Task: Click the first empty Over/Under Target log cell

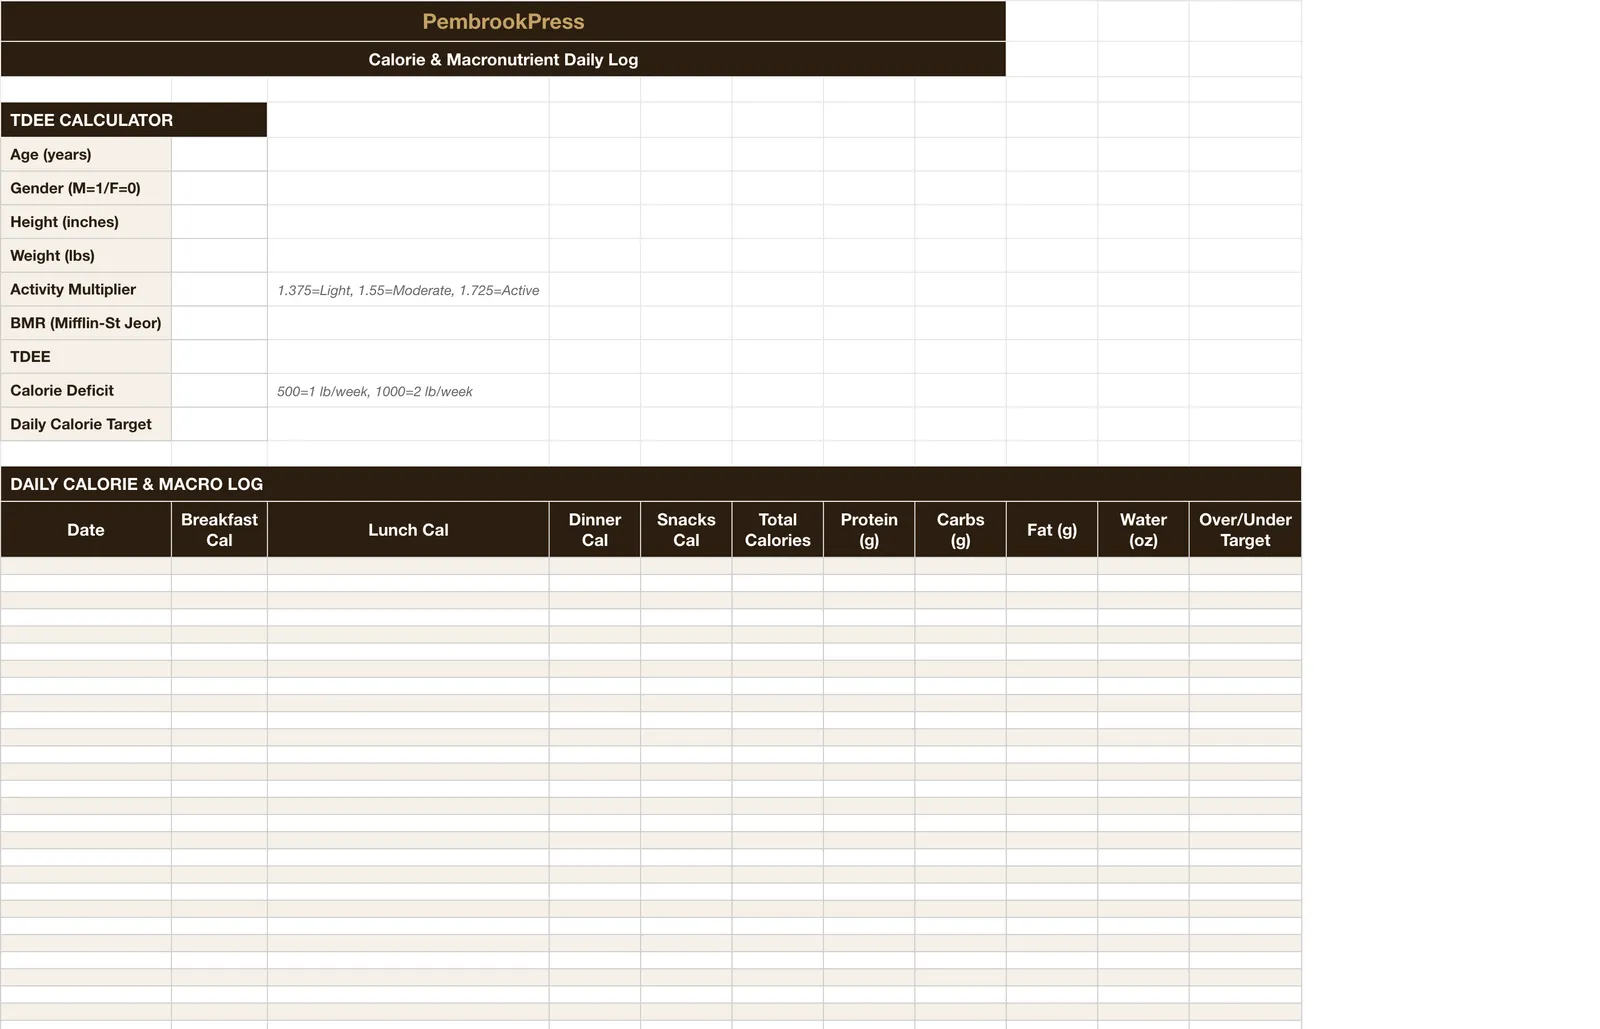Action: point(1245,566)
